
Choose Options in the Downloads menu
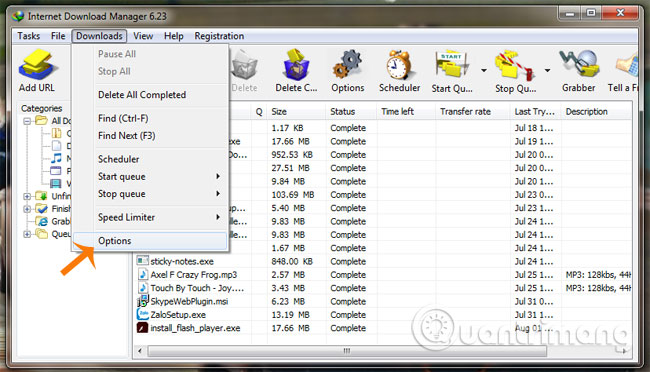click(150, 241)
